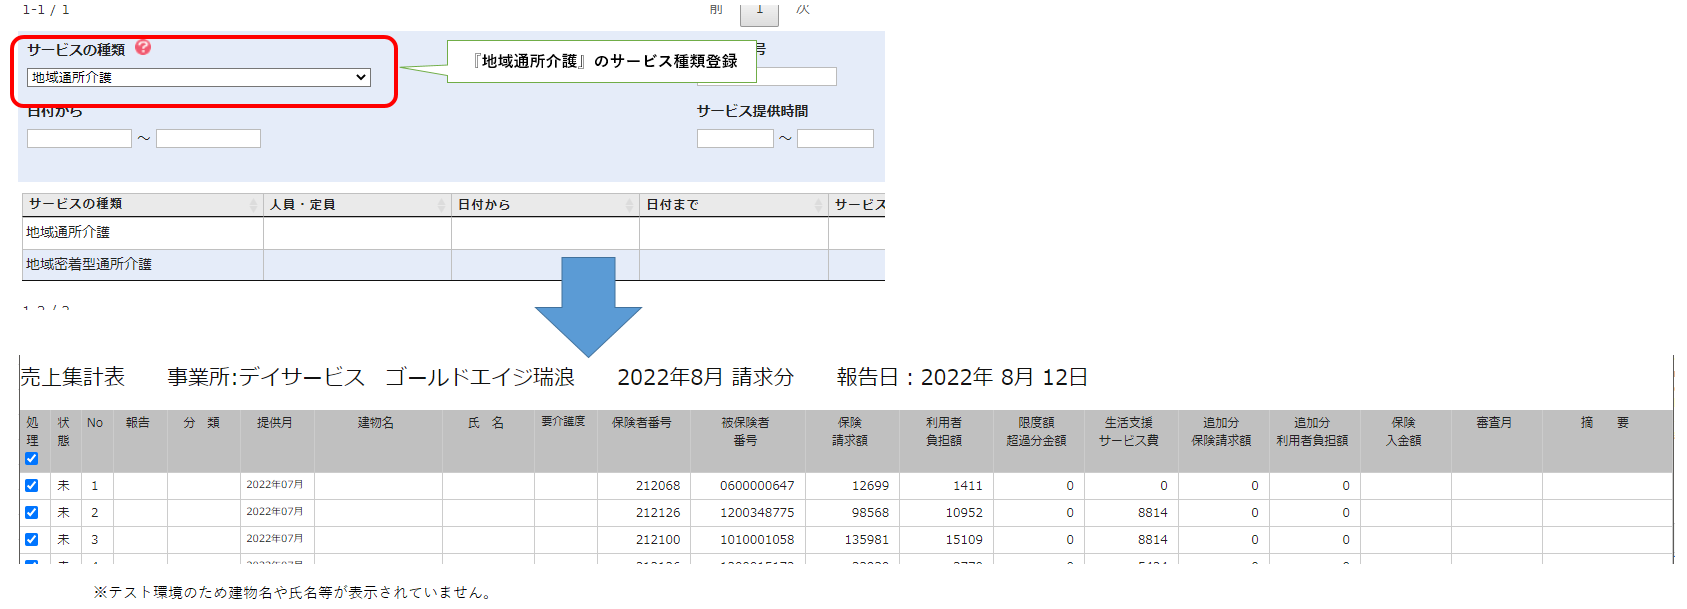The image size is (1687, 609).
Task: Toggle the select-all checkbox under 処理 header
Action: 32,459
